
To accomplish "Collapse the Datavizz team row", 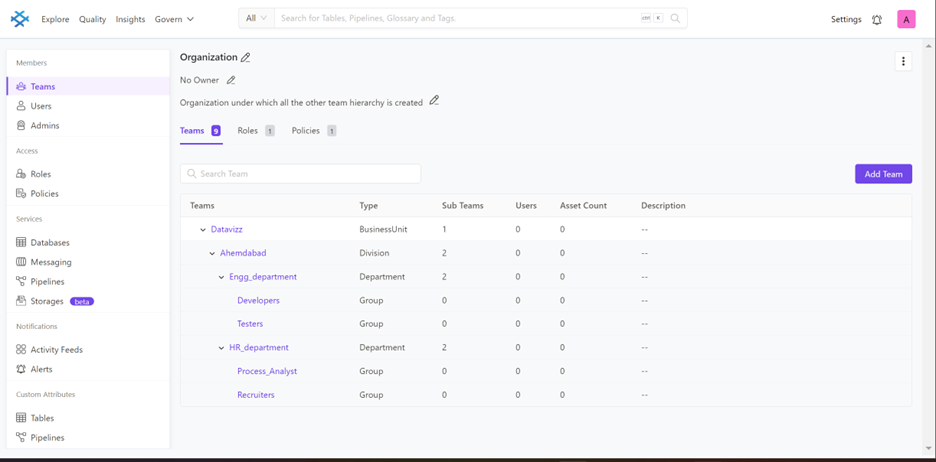I will click(203, 230).
